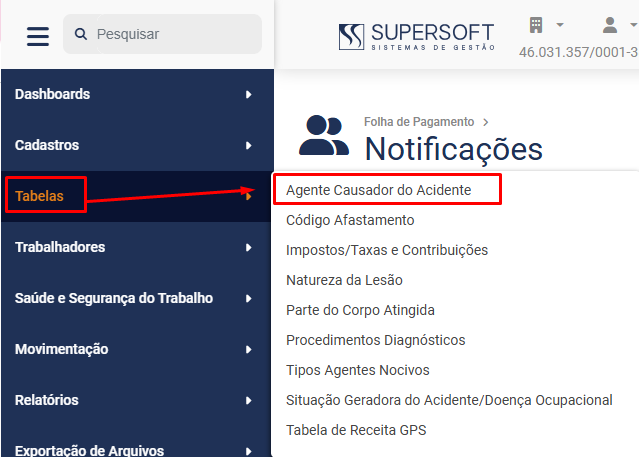Image resolution: width=639 pixels, height=457 pixels.
Task: Click the Notificações people icon
Action: click(x=324, y=135)
